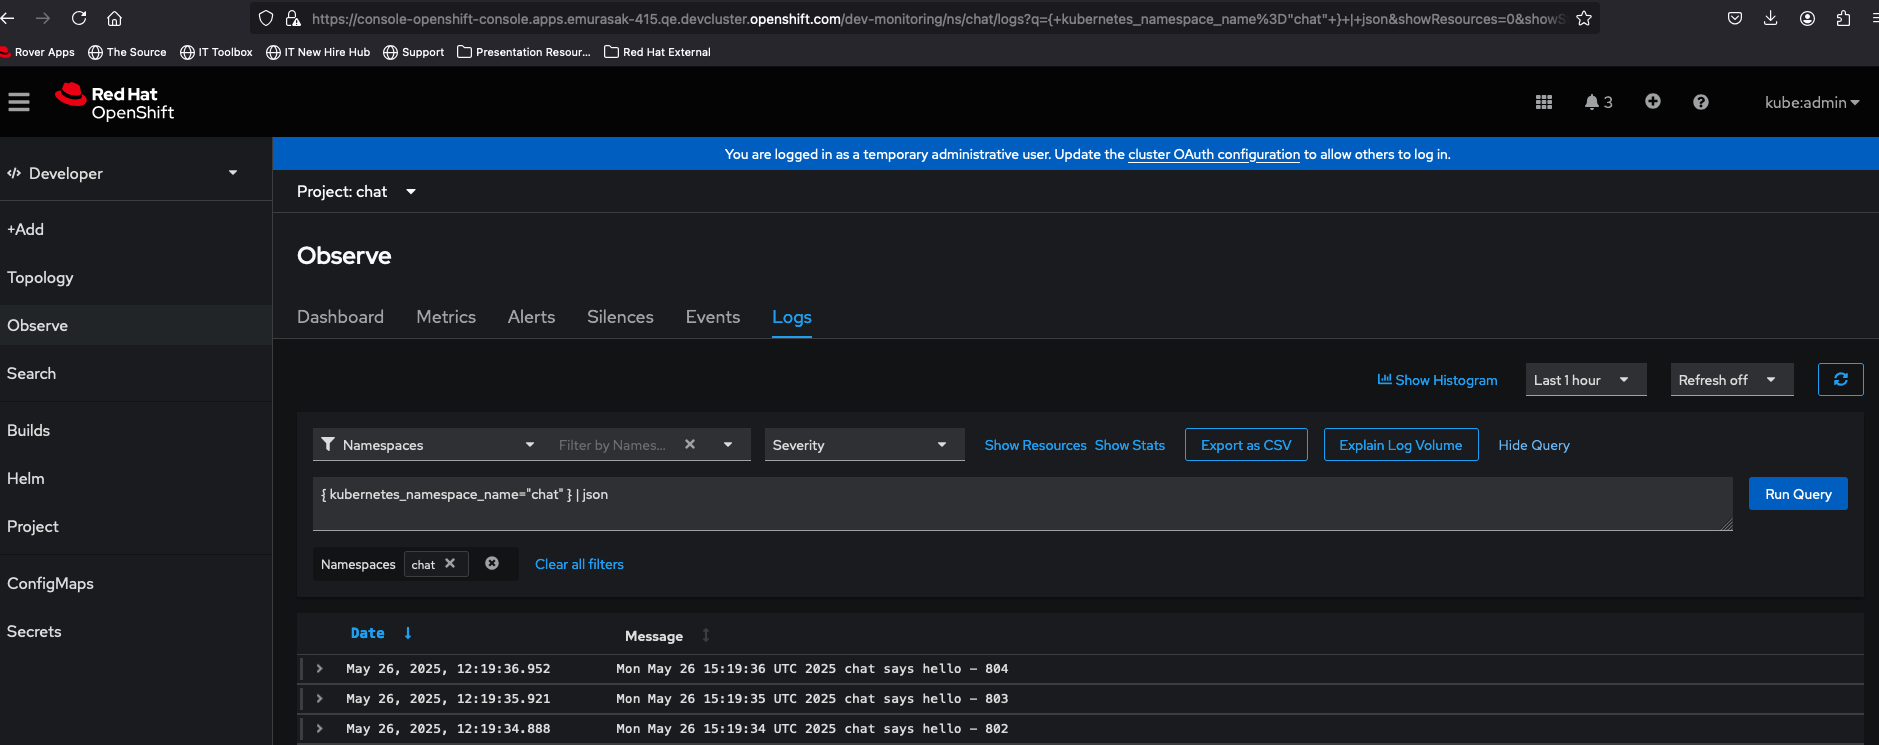Image resolution: width=1879 pixels, height=745 pixels.
Task: Open the help question mark menu
Action: 1700,102
